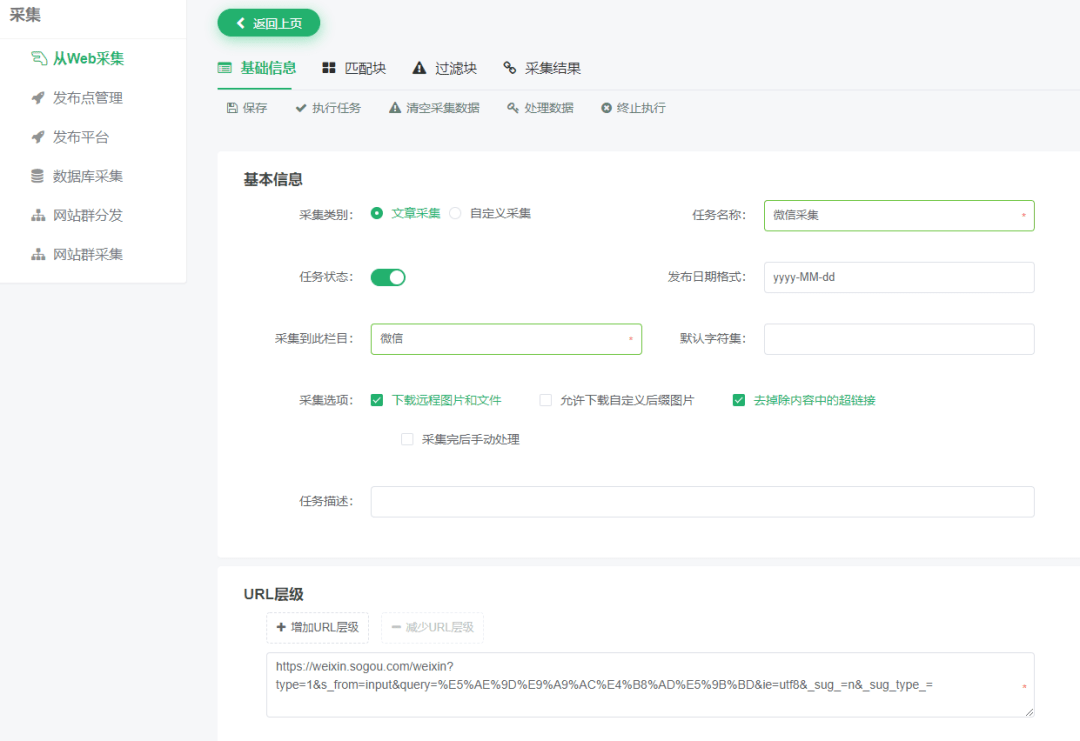Image resolution: width=1080 pixels, height=741 pixels.
Task: Toggle the 任务状态 switch off
Action: pos(388,278)
